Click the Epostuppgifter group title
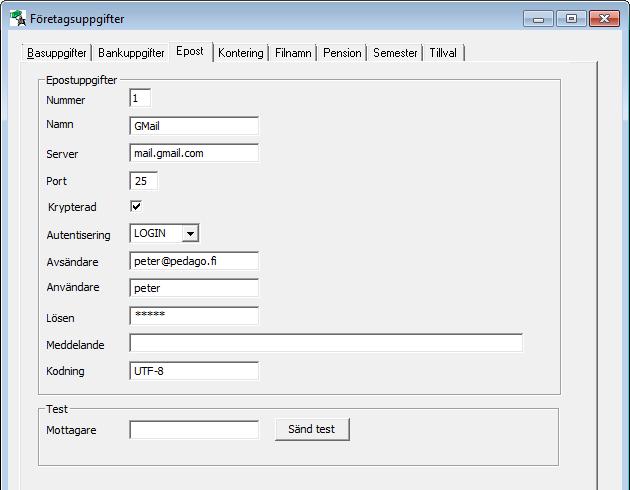Viewport: 630px width, 490px height. [81, 80]
